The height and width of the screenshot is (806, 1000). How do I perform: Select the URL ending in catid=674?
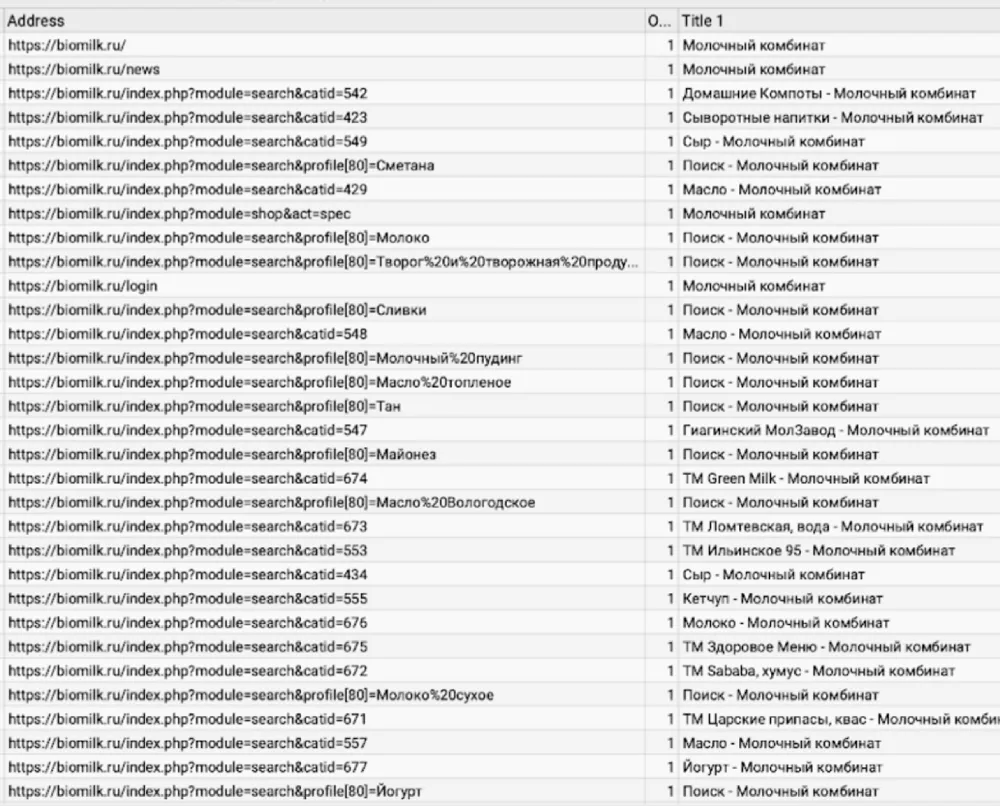[x=188, y=478]
